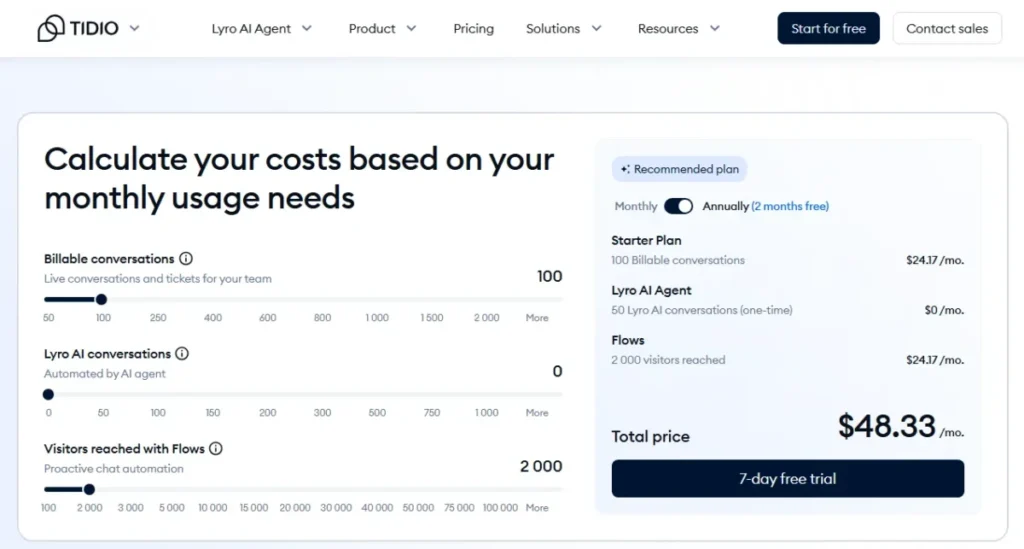Click the sparkle icon in Recommended plan badge
The width and height of the screenshot is (1024, 549).
click(625, 169)
